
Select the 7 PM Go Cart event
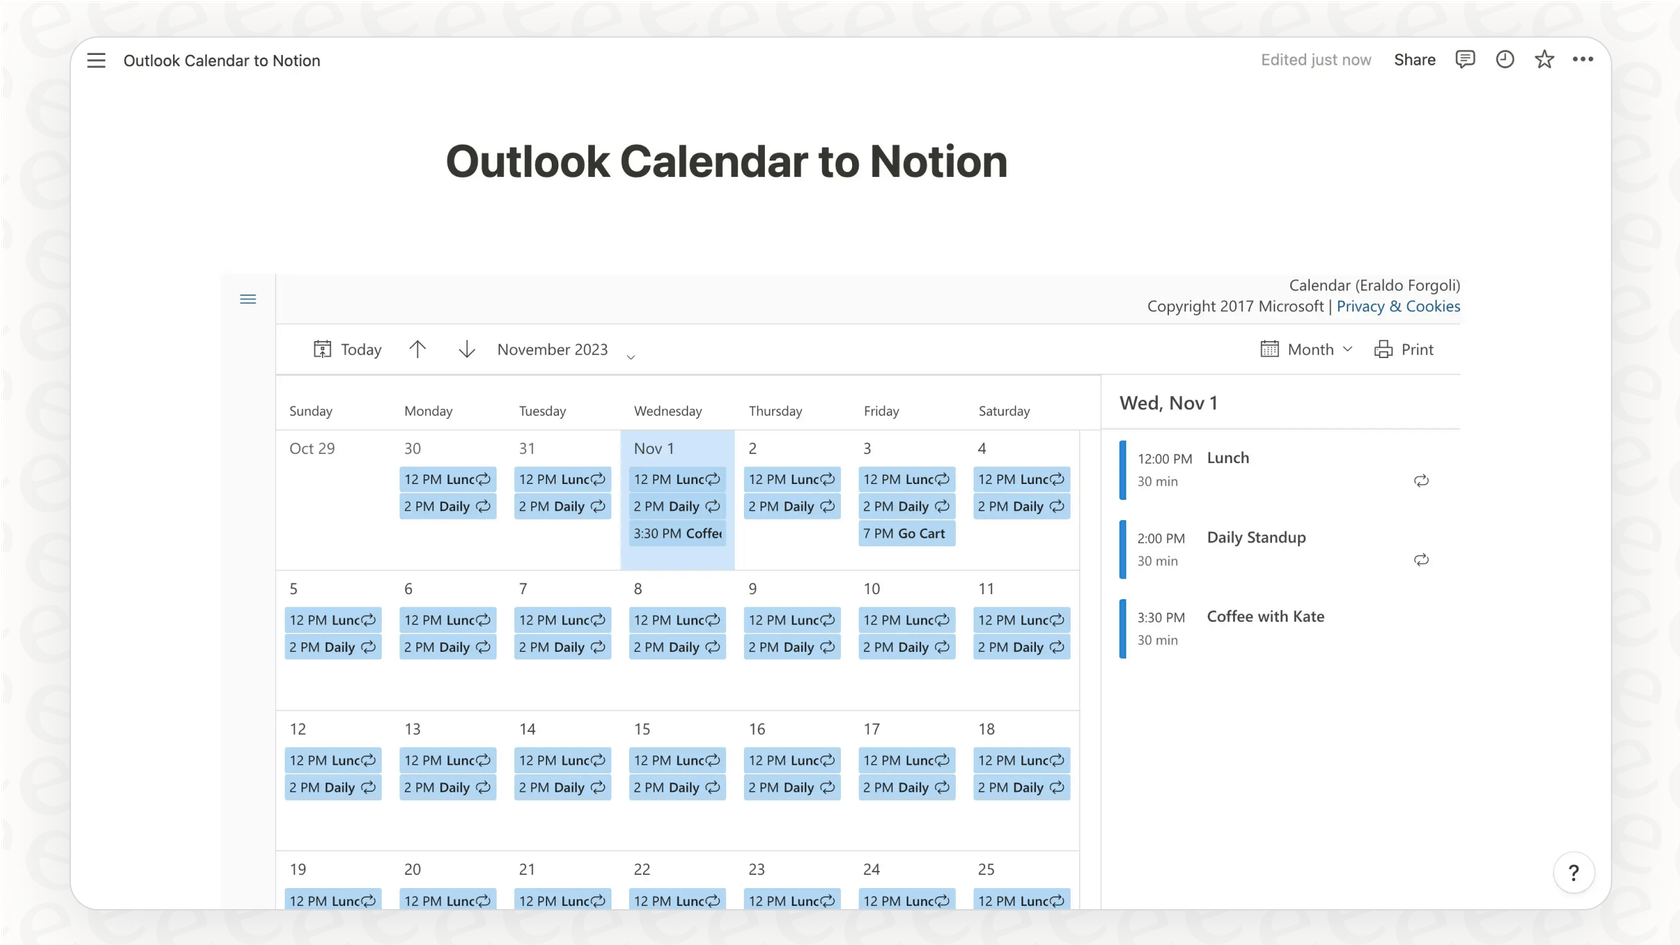[905, 533]
